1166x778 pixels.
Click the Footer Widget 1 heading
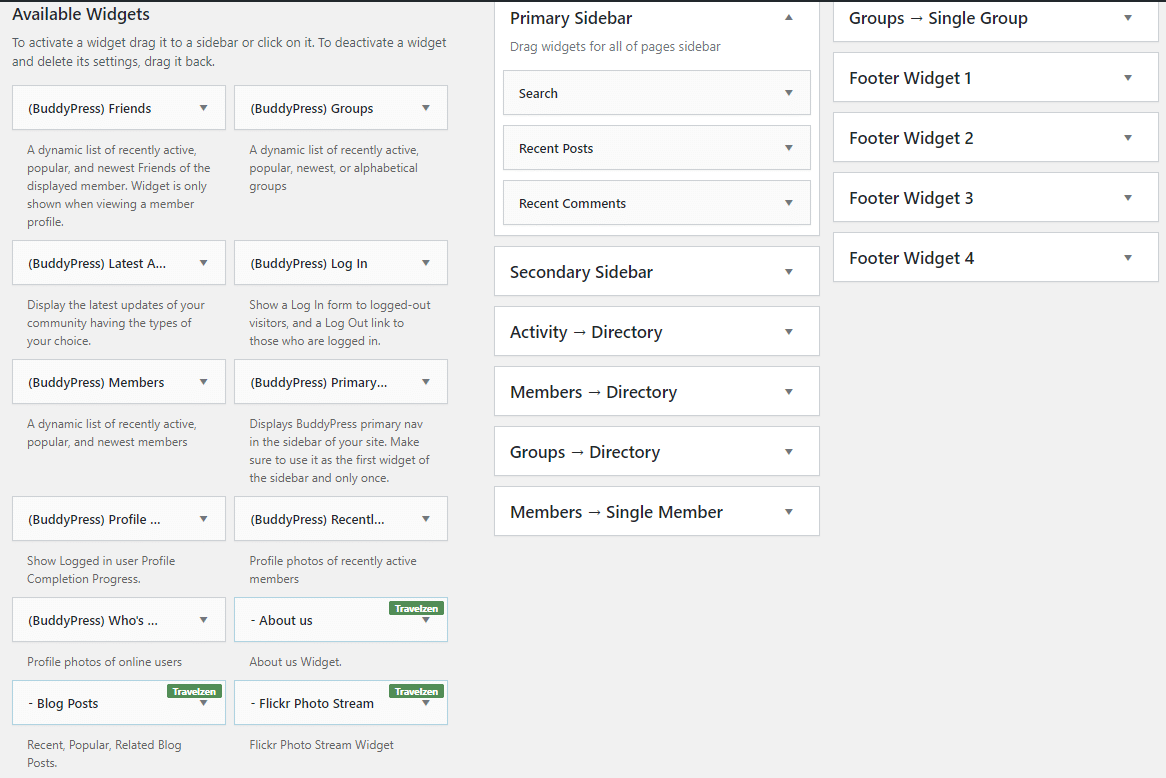910,78
